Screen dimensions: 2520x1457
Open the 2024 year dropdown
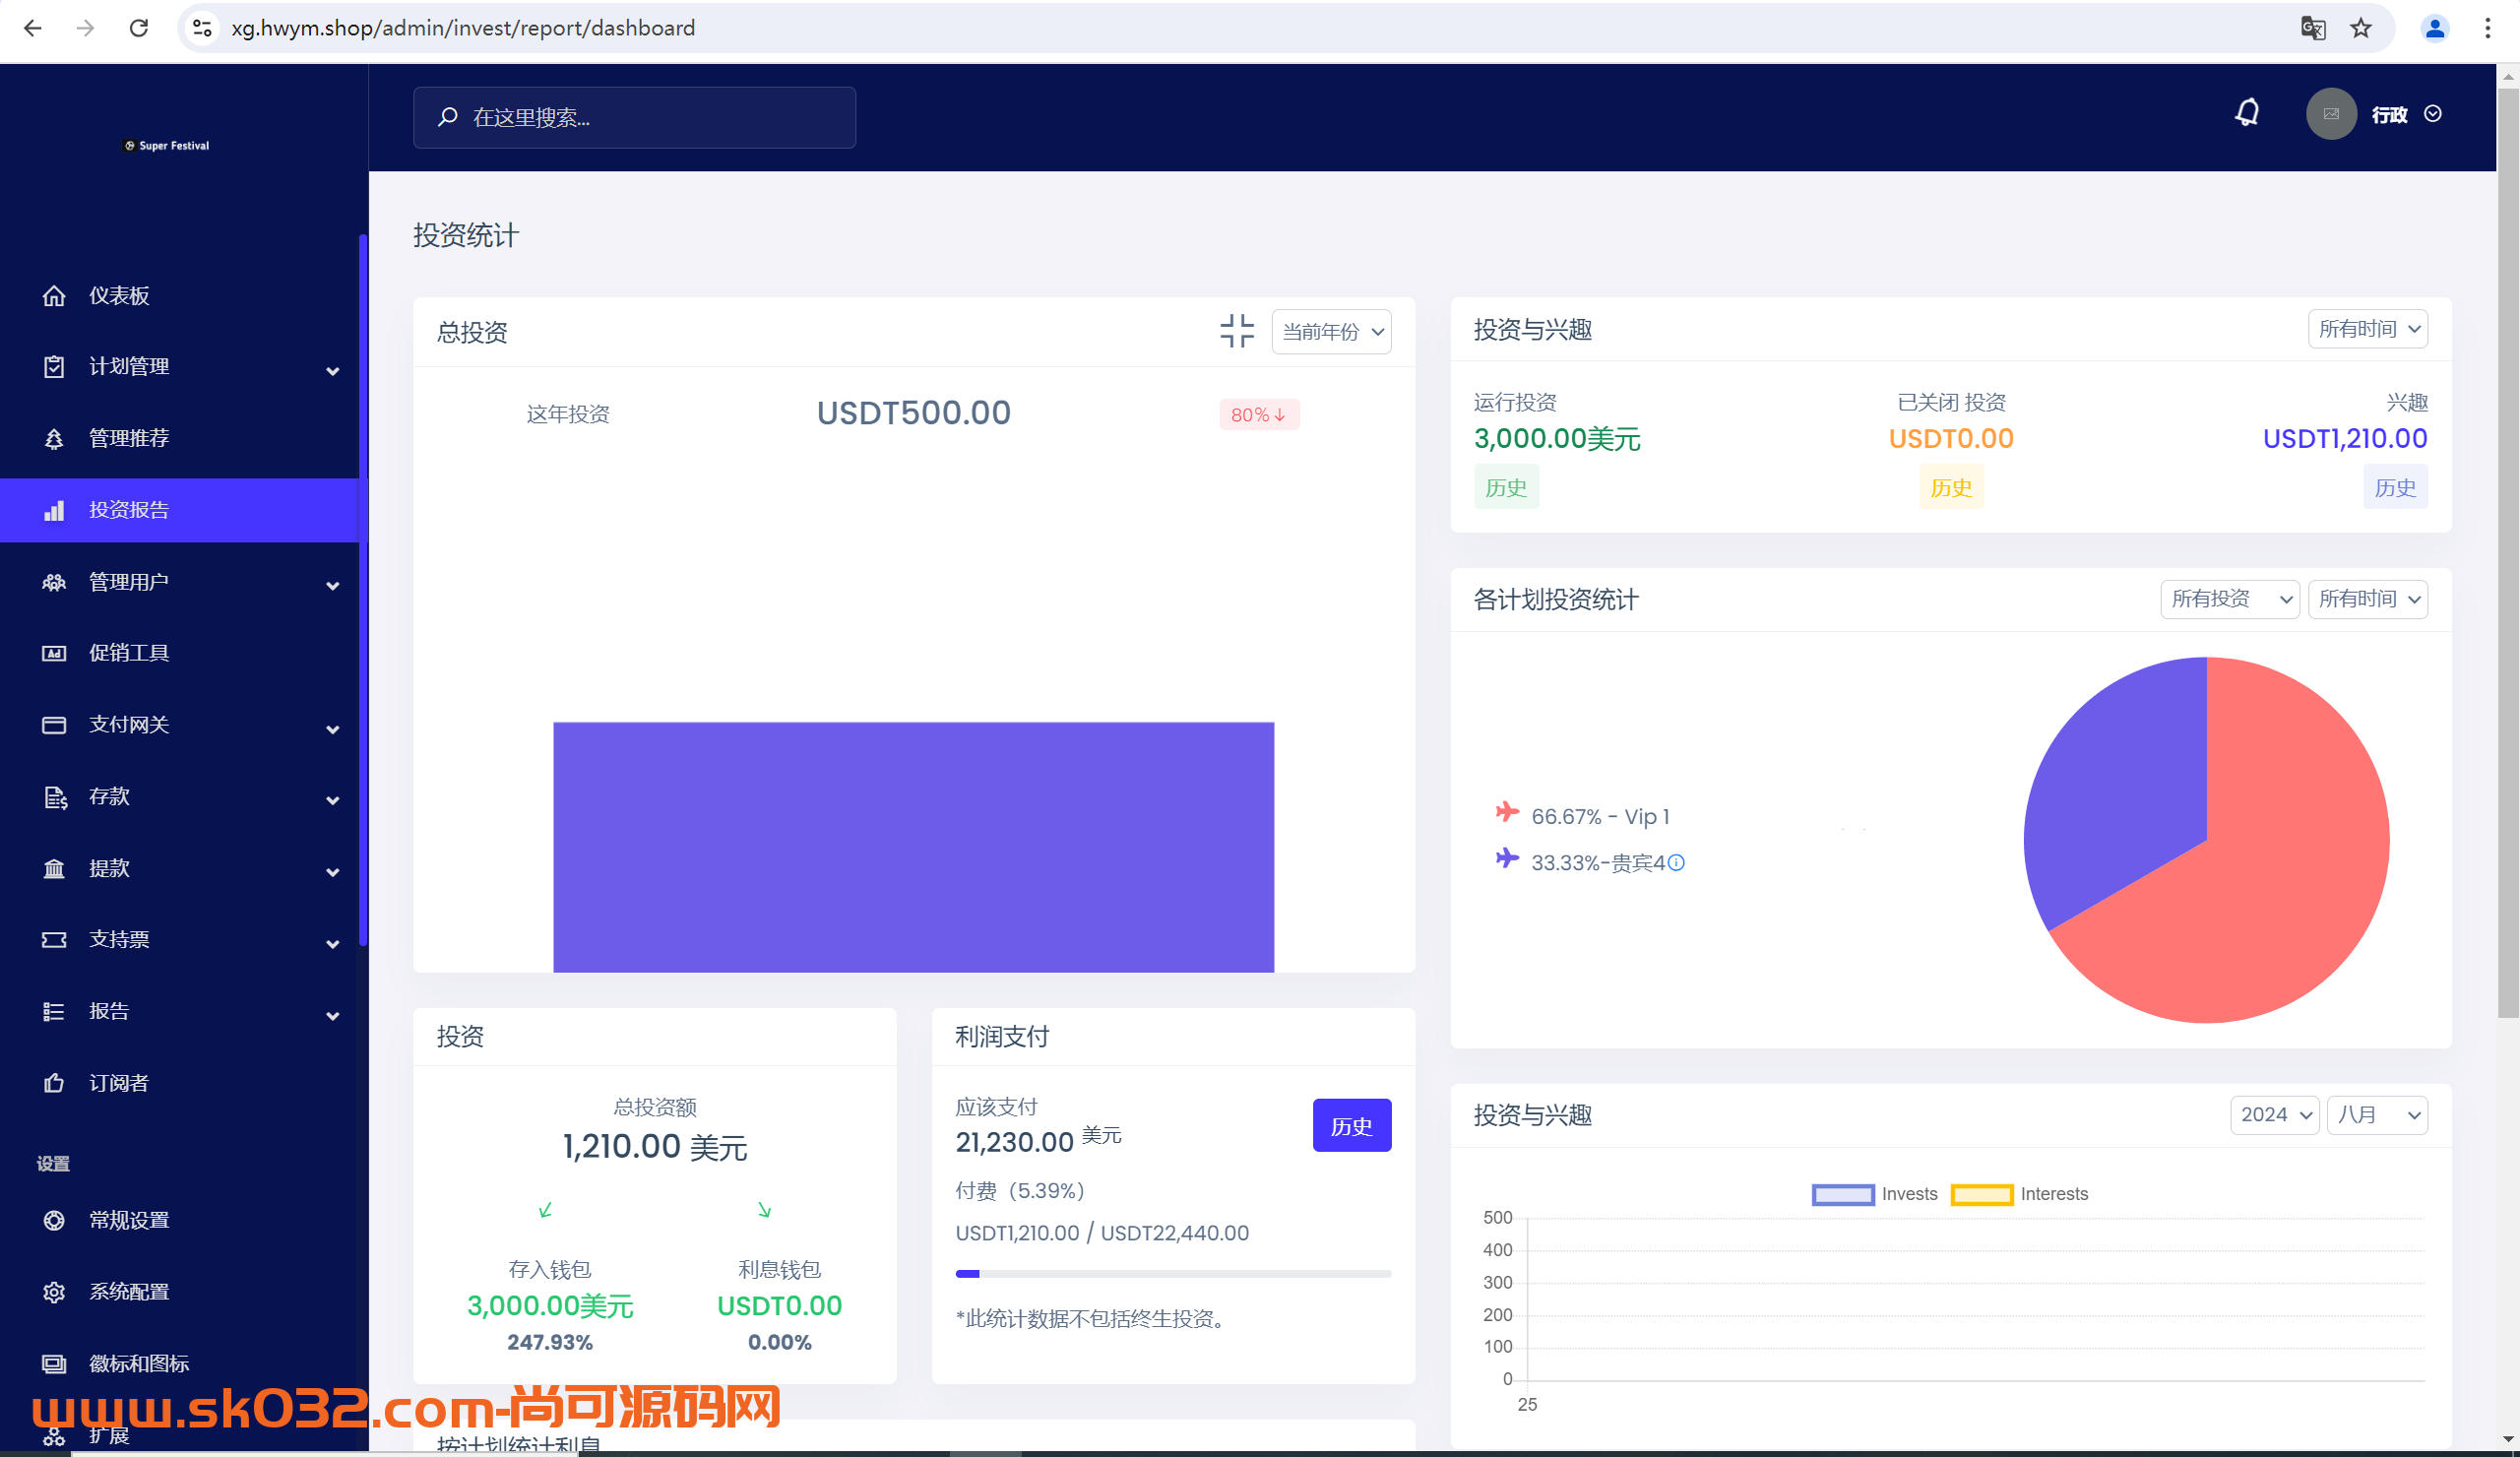coord(2275,1115)
